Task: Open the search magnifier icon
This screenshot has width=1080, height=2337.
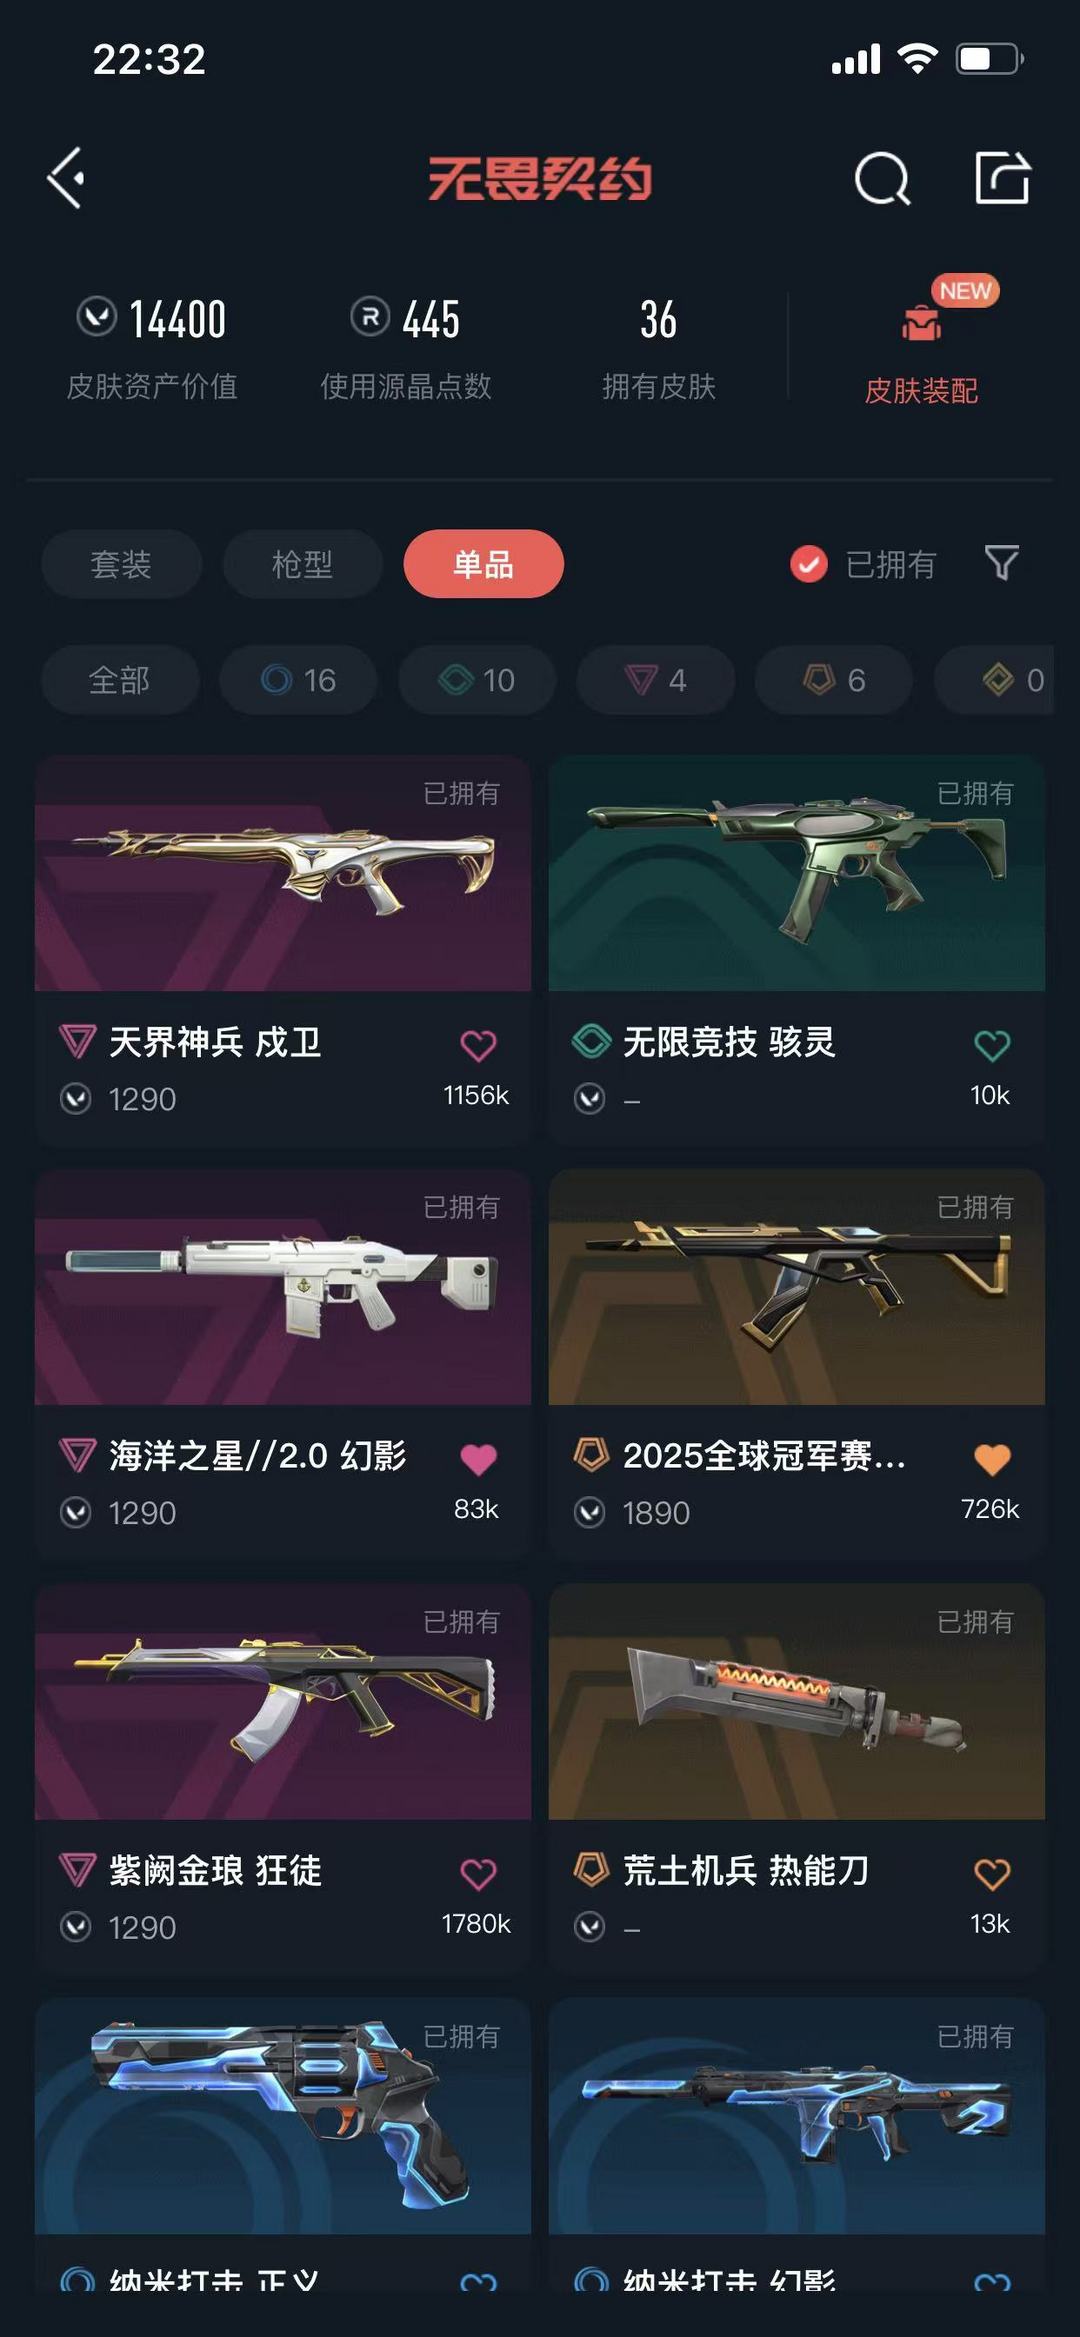Action: tap(882, 179)
